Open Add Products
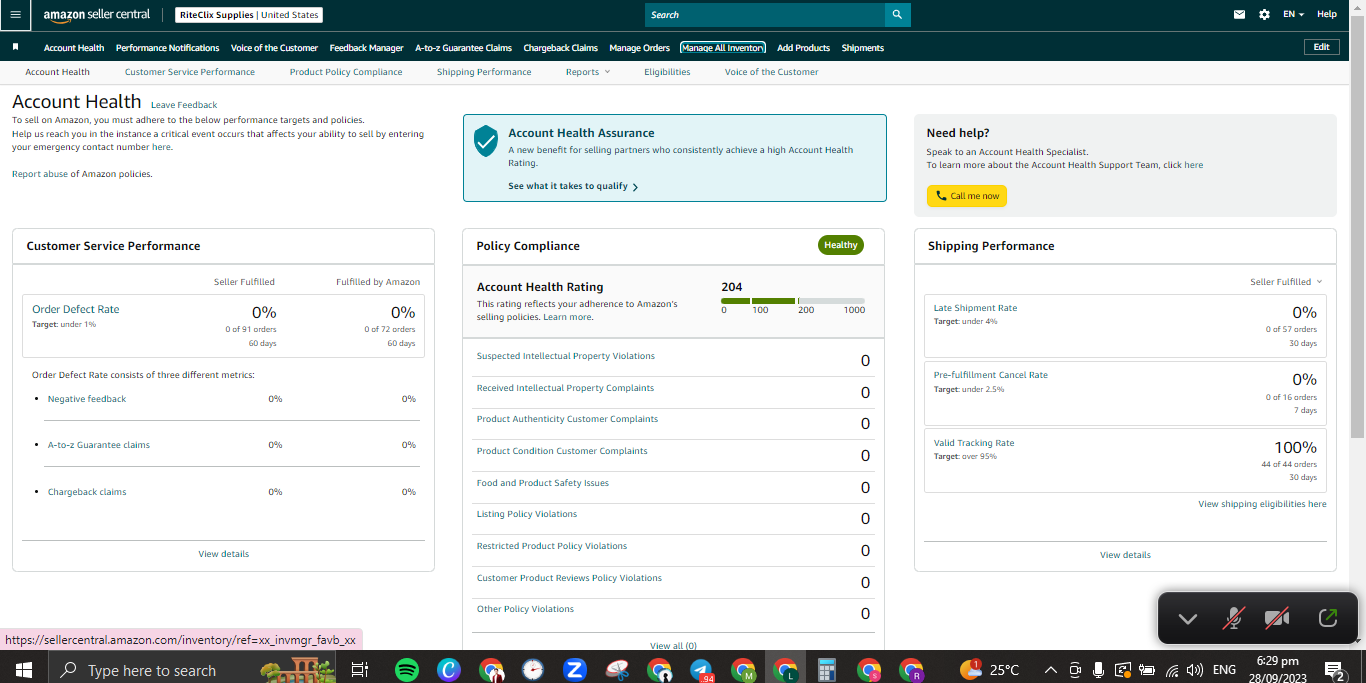Viewport: 1366px width, 683px height. pyautogui.click(x=804, y=48)
